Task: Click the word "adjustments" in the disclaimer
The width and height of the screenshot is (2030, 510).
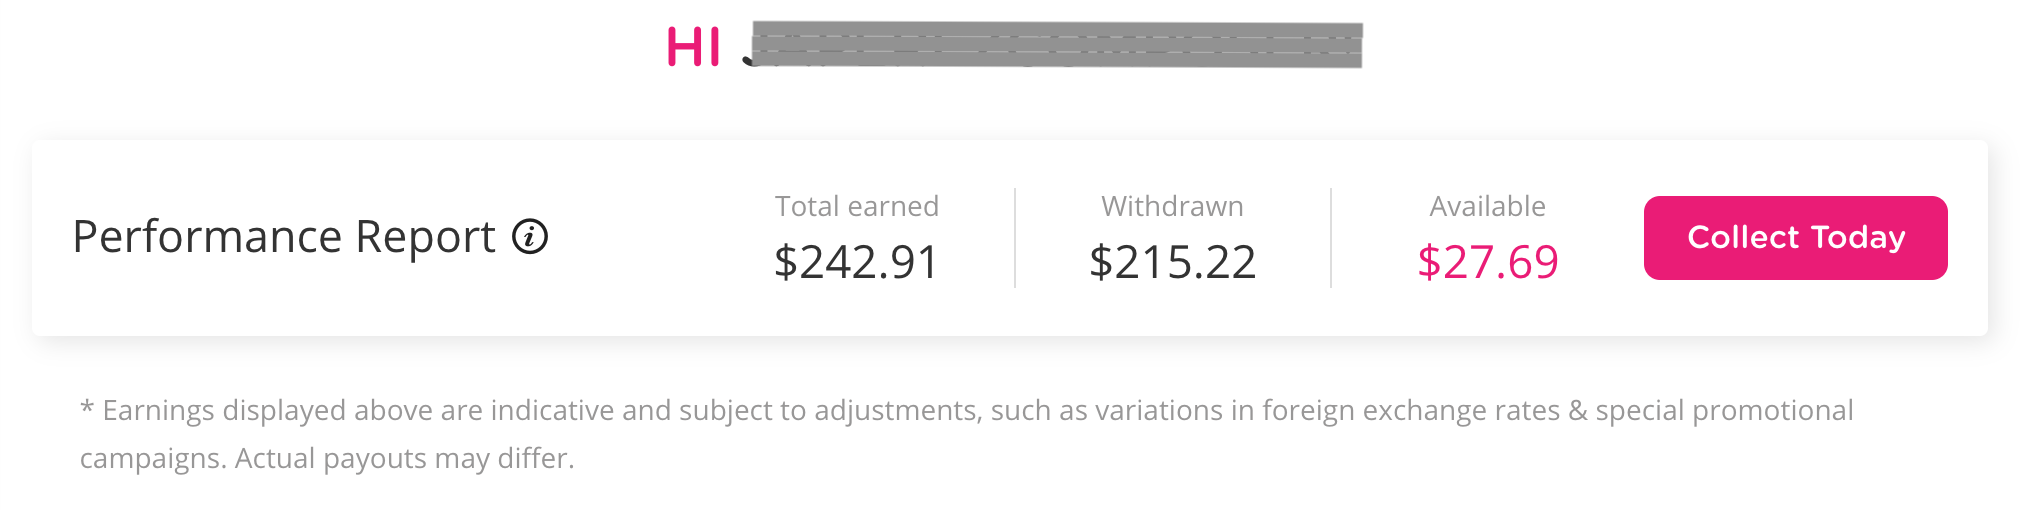Action: [897, 410]
